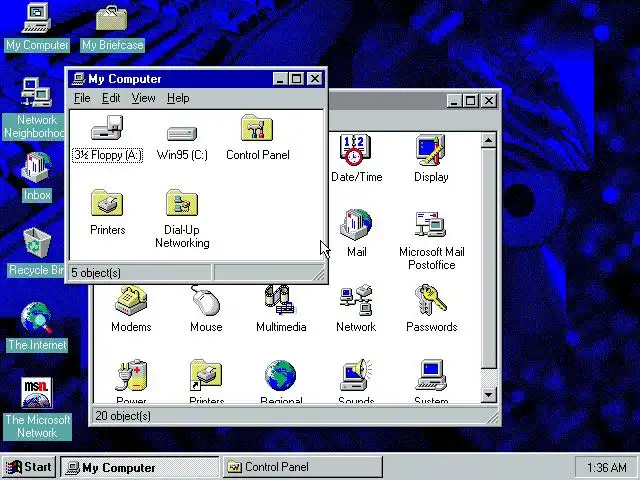Click the "5 object(s)" status bar text
640x480 pixels.
point(96,273)
